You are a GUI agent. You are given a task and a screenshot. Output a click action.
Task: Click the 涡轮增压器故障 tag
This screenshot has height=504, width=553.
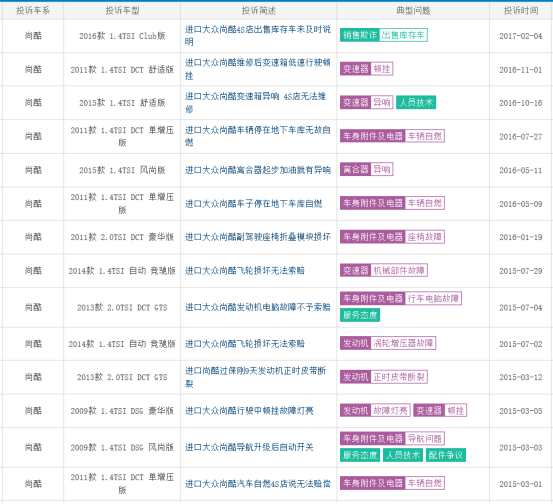pos(403,343)
